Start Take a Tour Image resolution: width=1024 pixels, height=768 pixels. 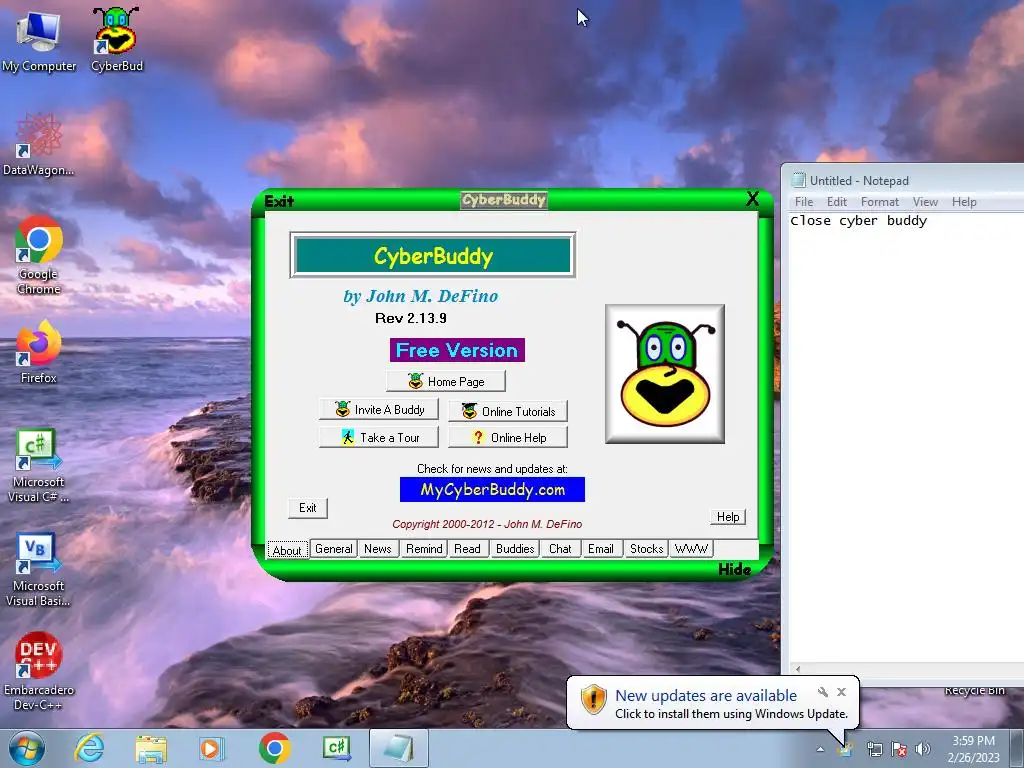tap(379, 438)
